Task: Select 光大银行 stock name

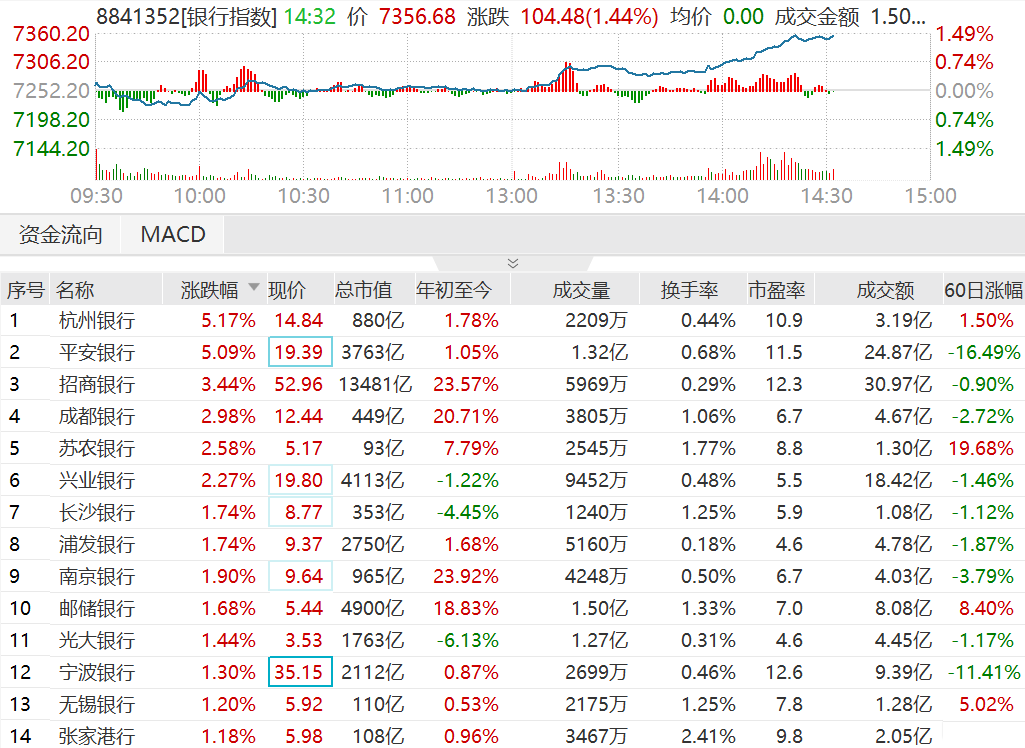Action: [x=97, y=641]
